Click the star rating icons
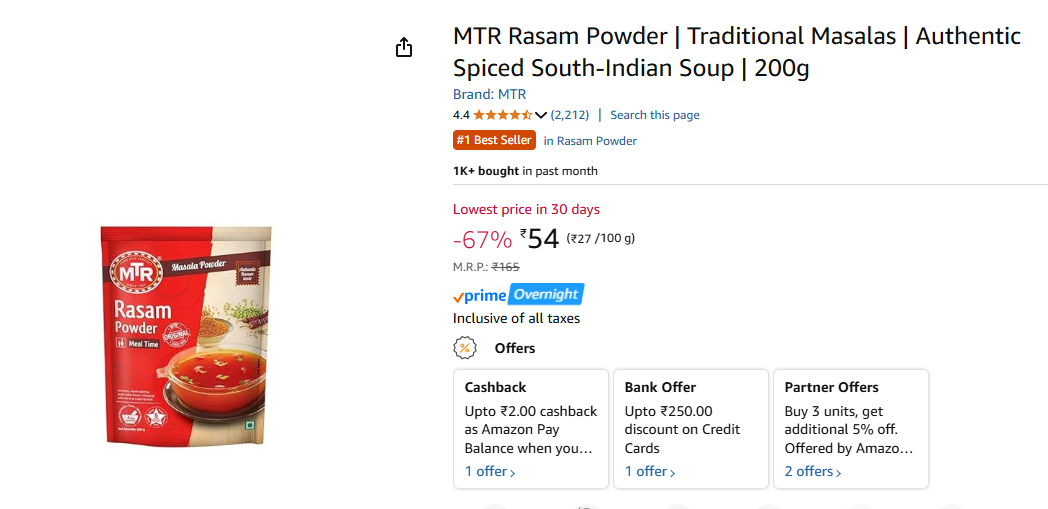 click(503, 115)
